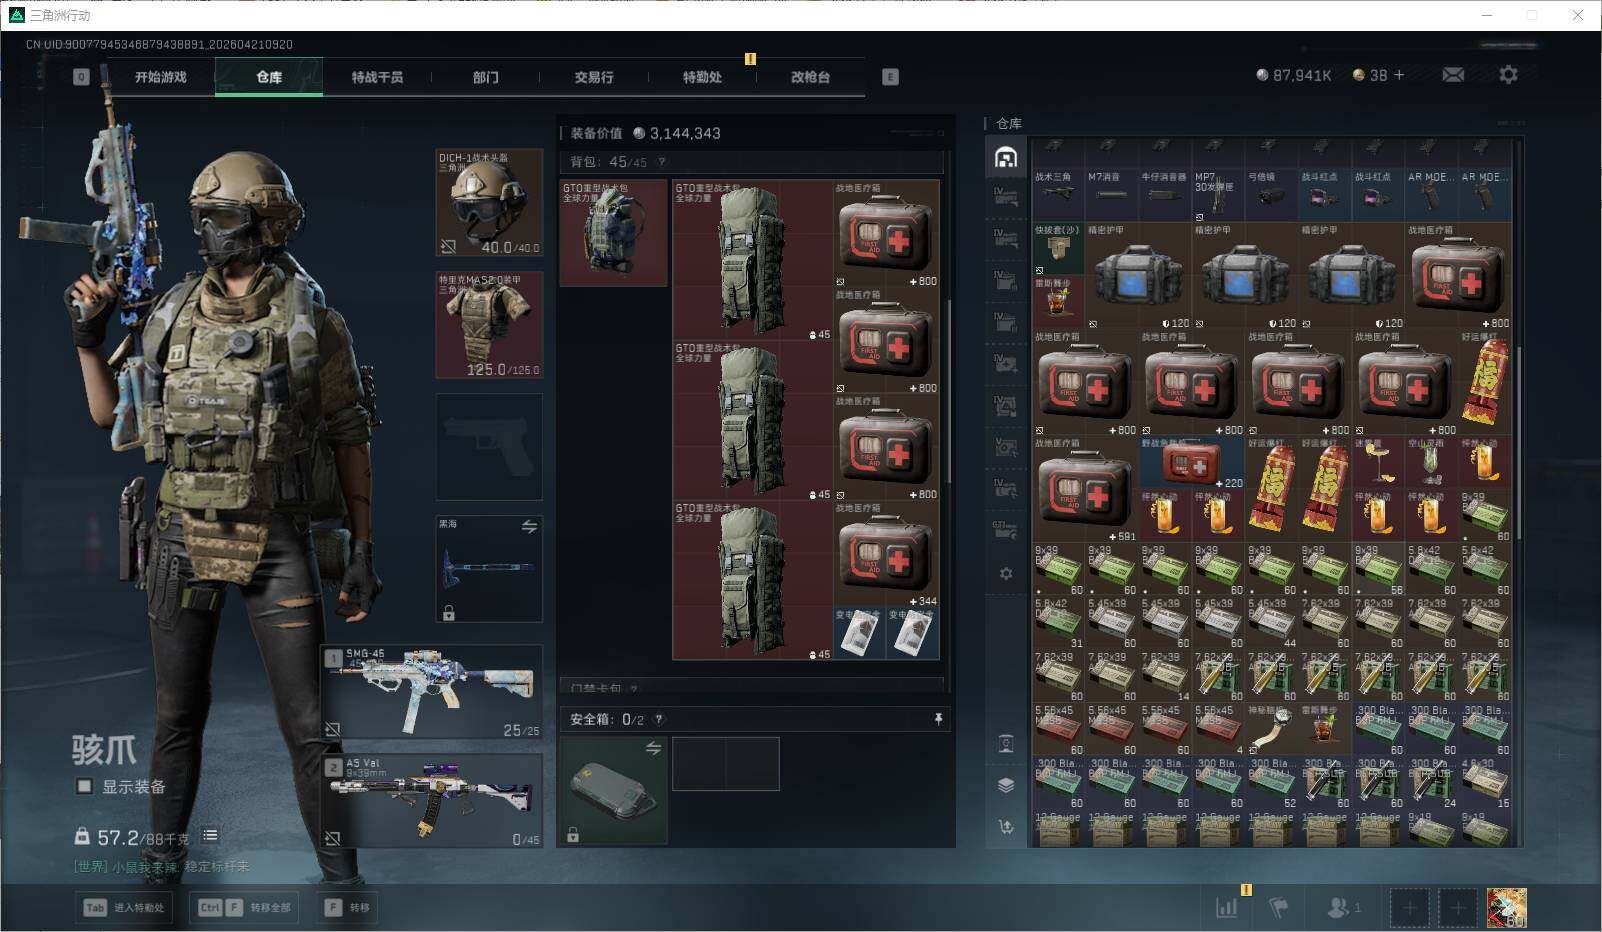The width and height of the screenshot is (1602, 932).
Task: Open the statistics bar-chart icon
Action: point(1226,907)
